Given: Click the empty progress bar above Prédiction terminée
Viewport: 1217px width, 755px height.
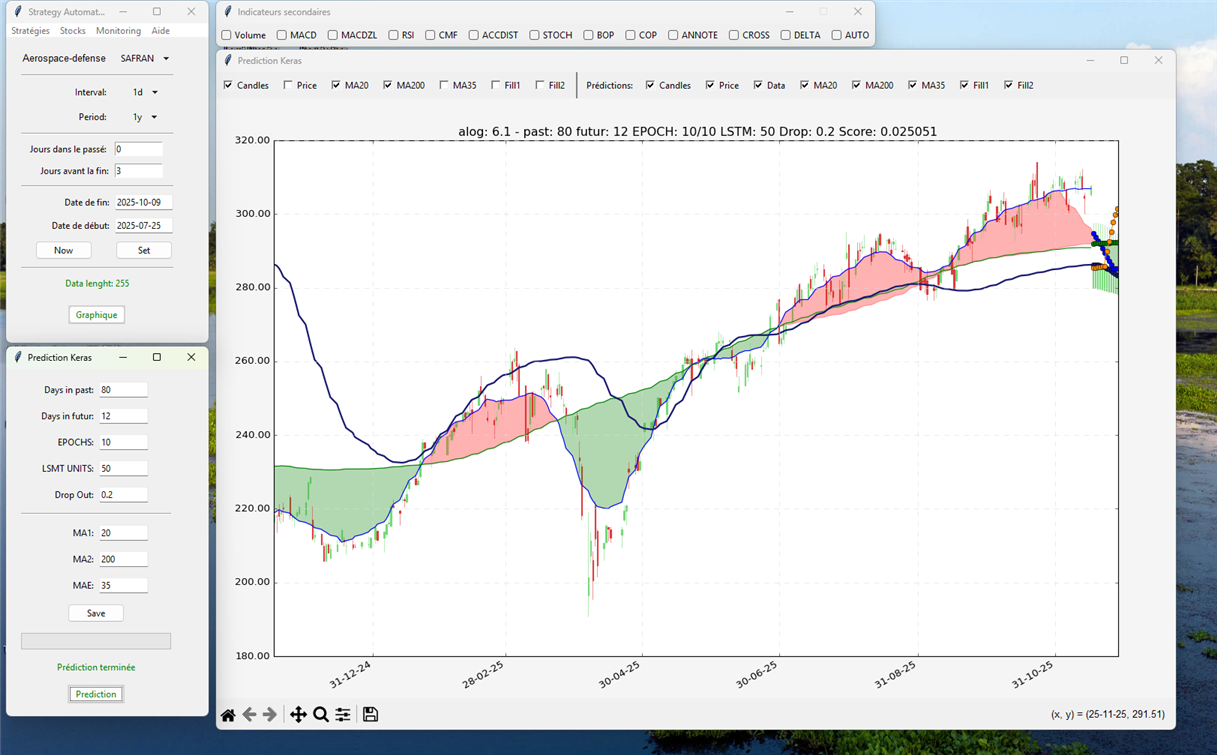Looking at the screenshot, I should coord(96,641).
